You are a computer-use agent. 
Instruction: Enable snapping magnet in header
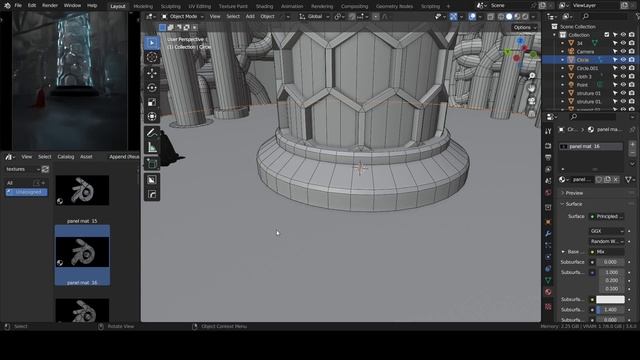[352, 17]
